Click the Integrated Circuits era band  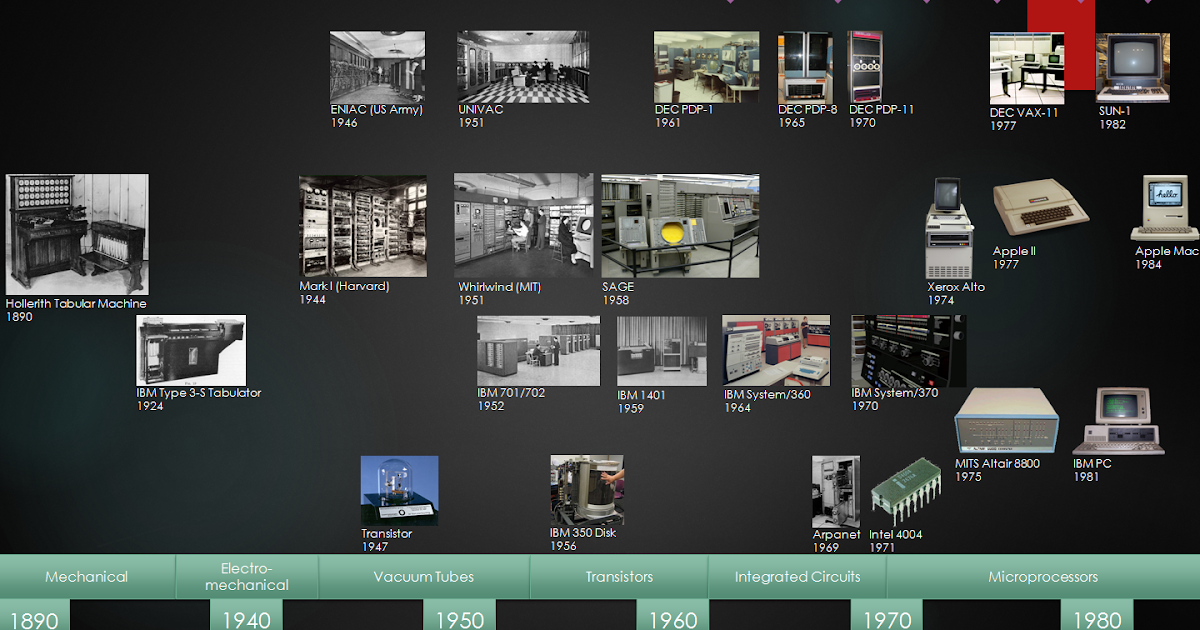796,577
